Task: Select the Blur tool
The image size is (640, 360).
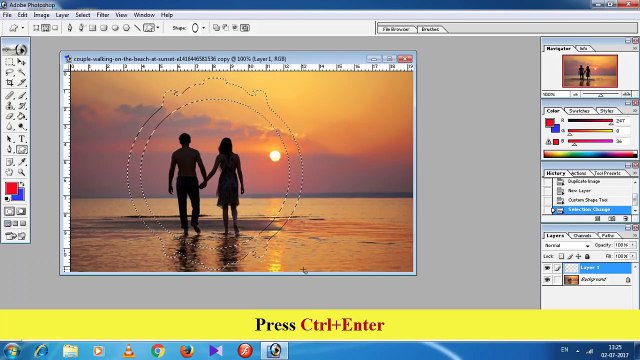Action: 9,127
